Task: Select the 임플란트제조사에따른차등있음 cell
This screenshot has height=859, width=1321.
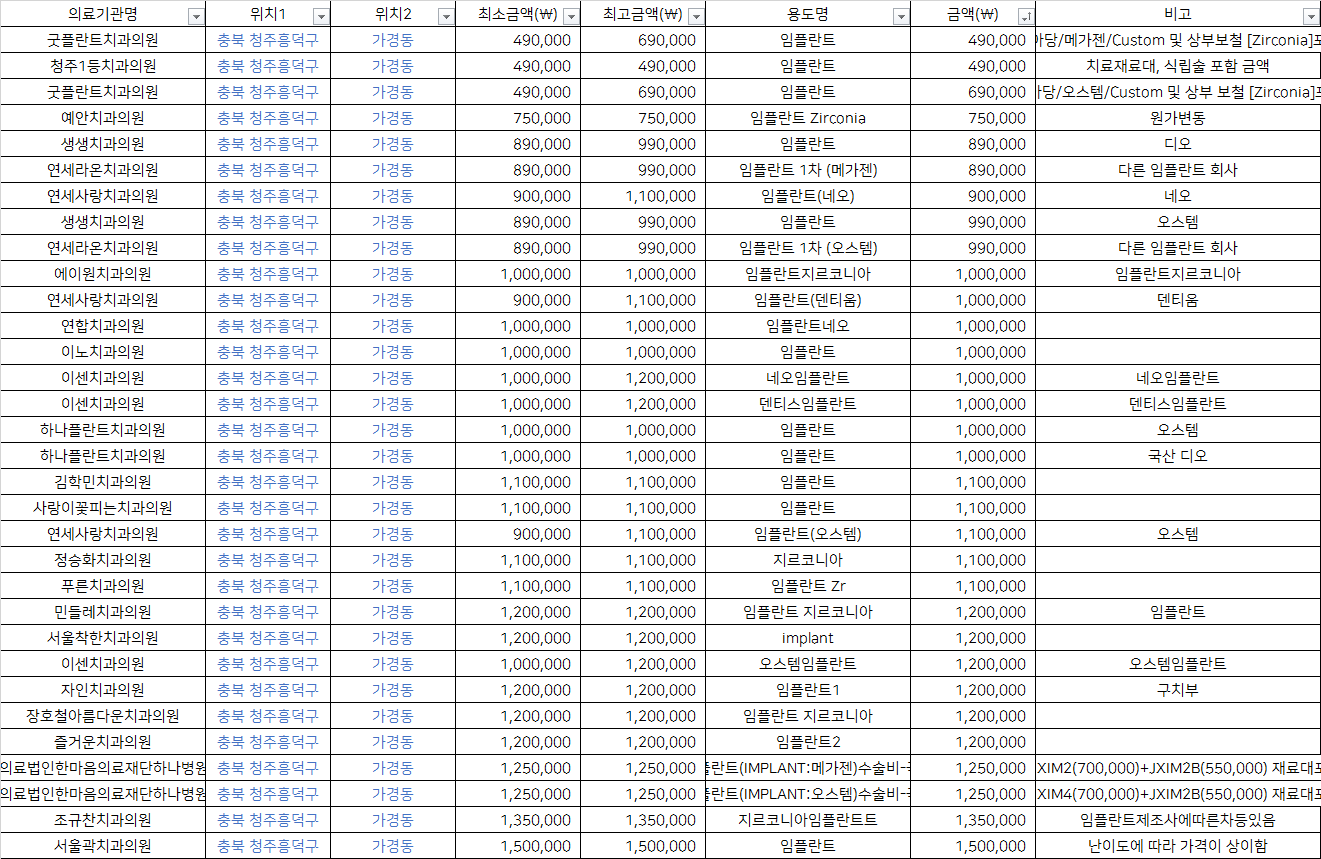Action: click(1178, 820)
